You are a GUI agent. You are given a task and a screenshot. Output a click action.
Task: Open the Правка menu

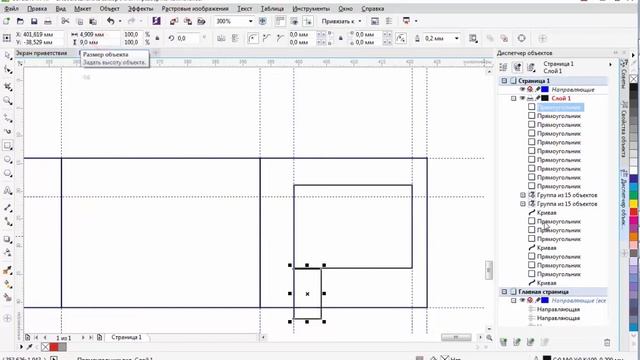coord(37,9)
